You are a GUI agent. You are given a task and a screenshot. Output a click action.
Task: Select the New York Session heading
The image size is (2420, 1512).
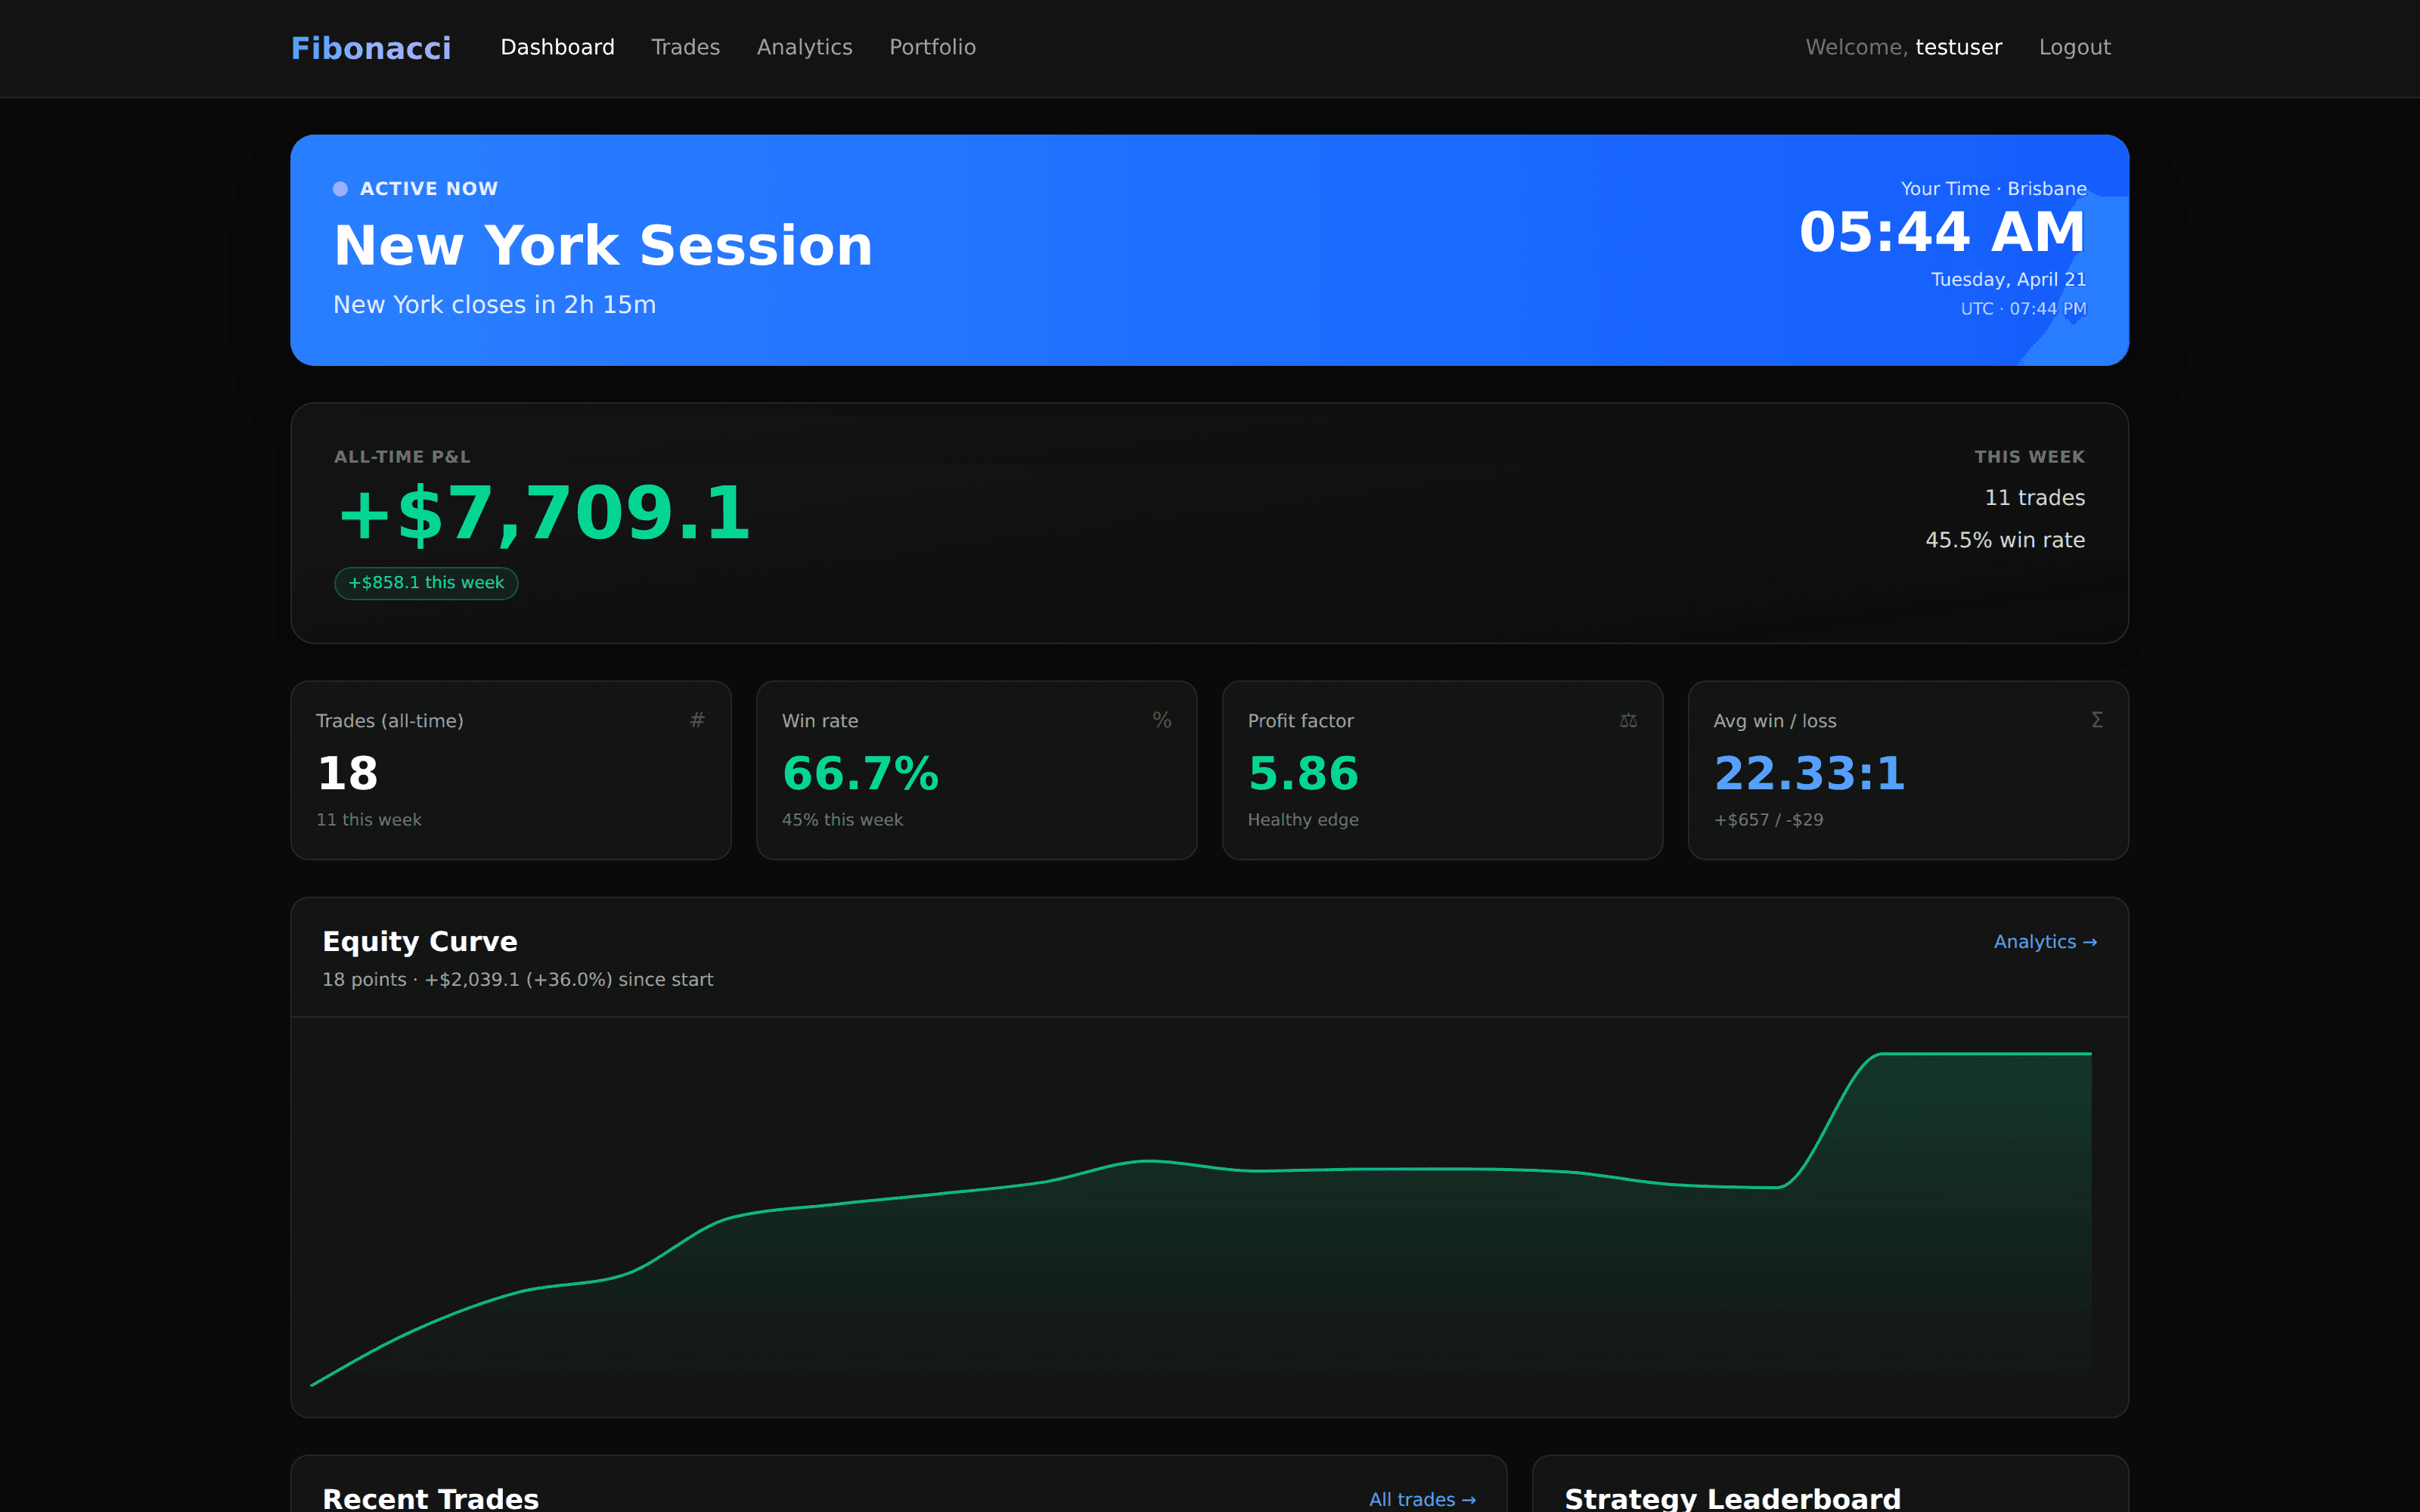click(x=603, y=245)
